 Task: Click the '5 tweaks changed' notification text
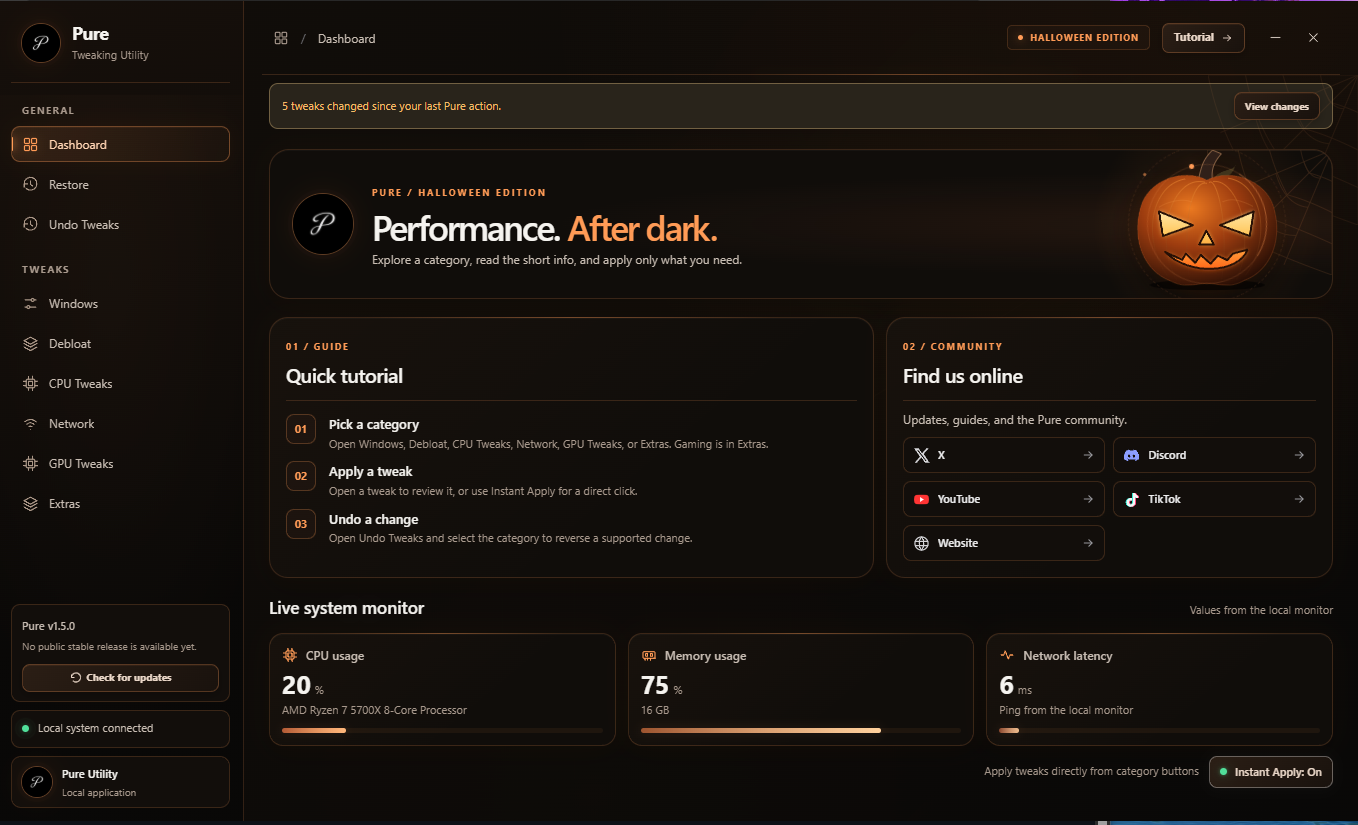(x=391, y=106)
